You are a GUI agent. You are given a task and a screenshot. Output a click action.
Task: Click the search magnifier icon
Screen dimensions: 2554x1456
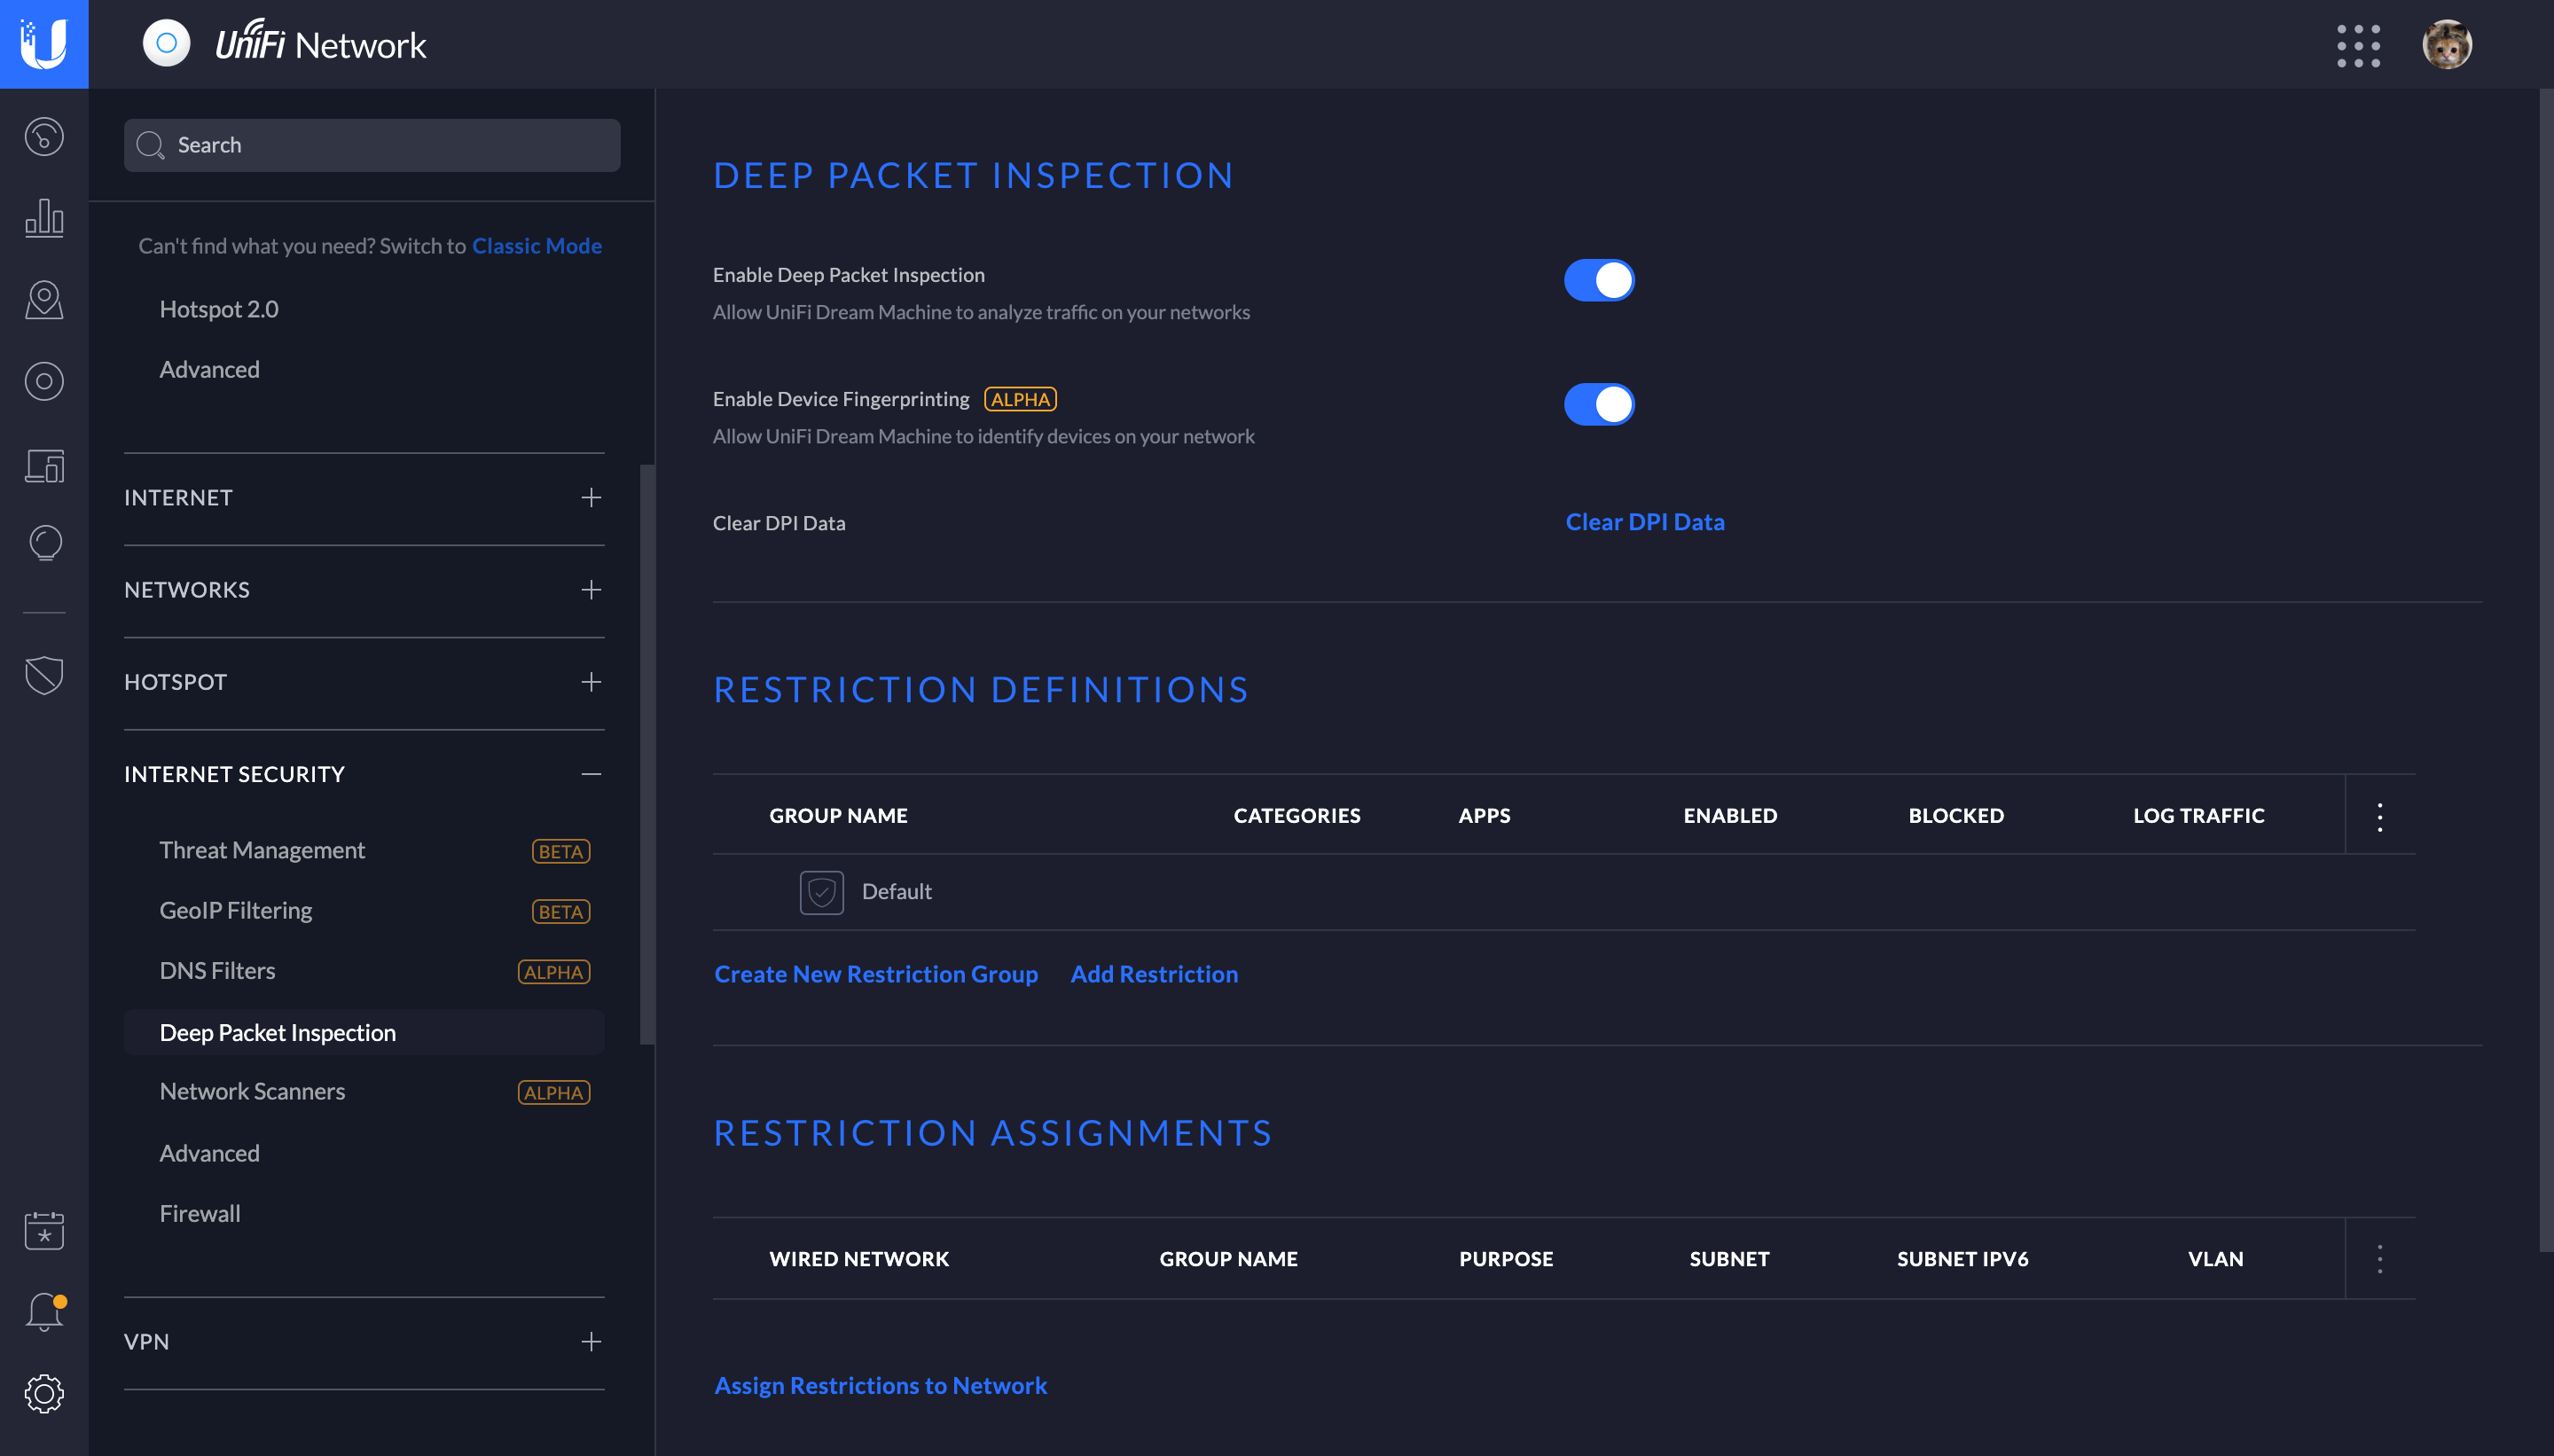(x=150, y=145)
